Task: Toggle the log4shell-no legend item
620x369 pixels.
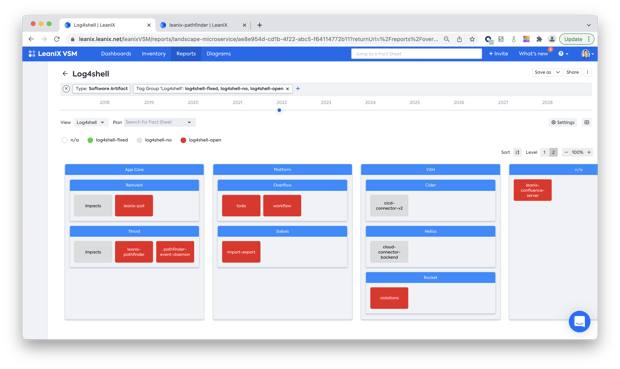Action: 154,140
